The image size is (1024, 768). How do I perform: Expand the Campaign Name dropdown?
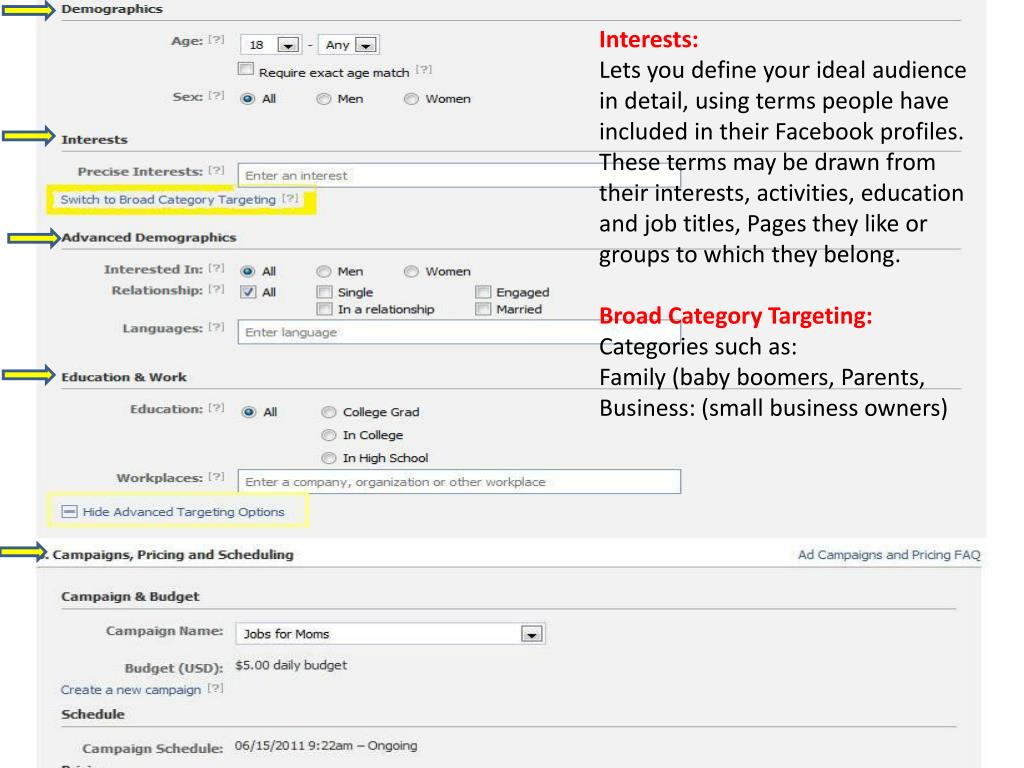[x=391, y=633]
